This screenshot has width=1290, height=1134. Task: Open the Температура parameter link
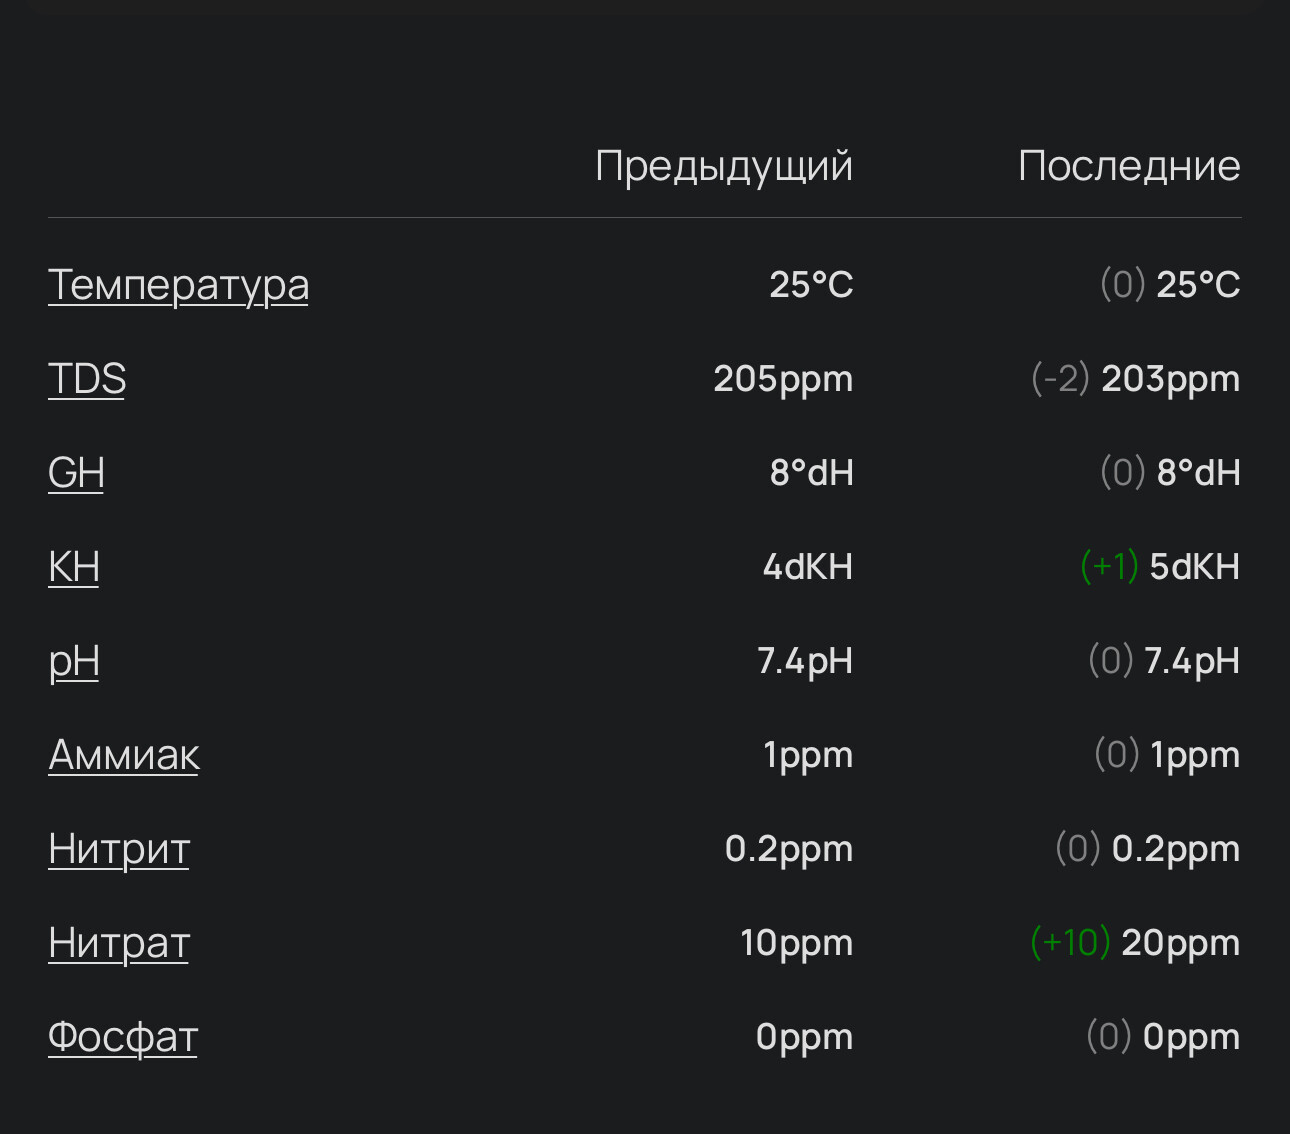click(178, 285)
